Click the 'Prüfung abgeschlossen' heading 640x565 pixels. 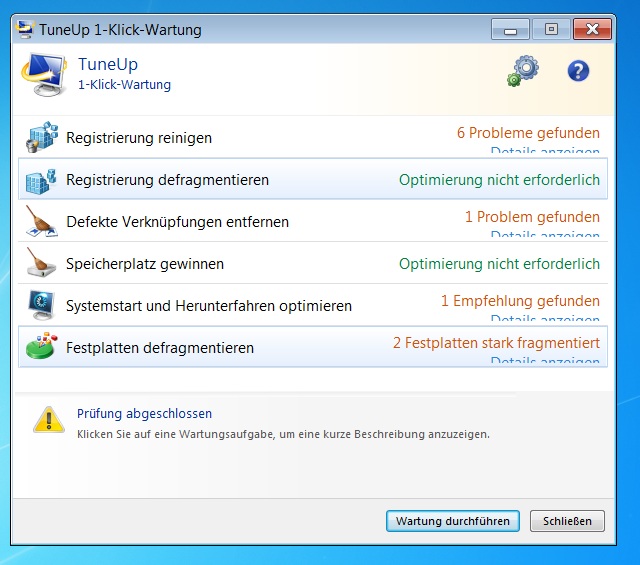144,414
